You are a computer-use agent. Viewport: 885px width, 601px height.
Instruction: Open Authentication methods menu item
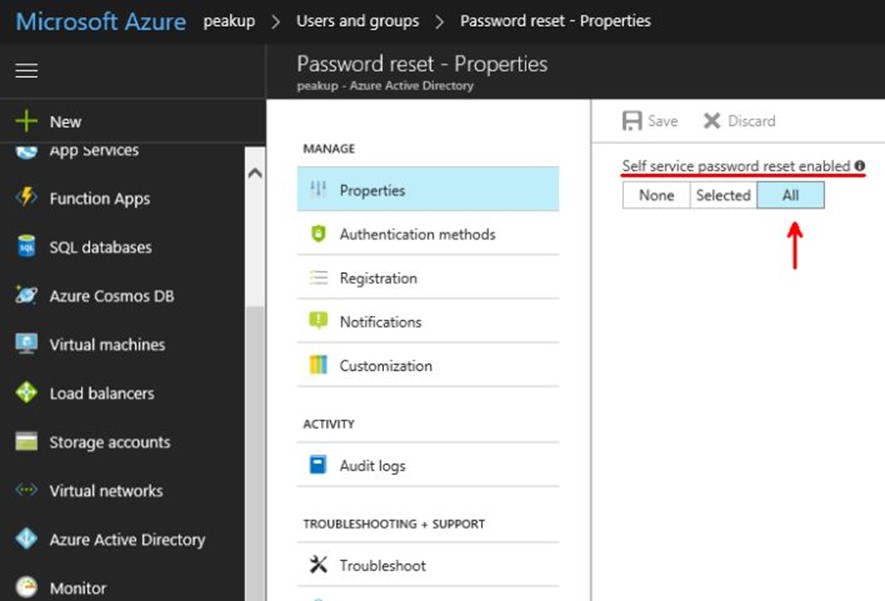[x=428, y=234]
